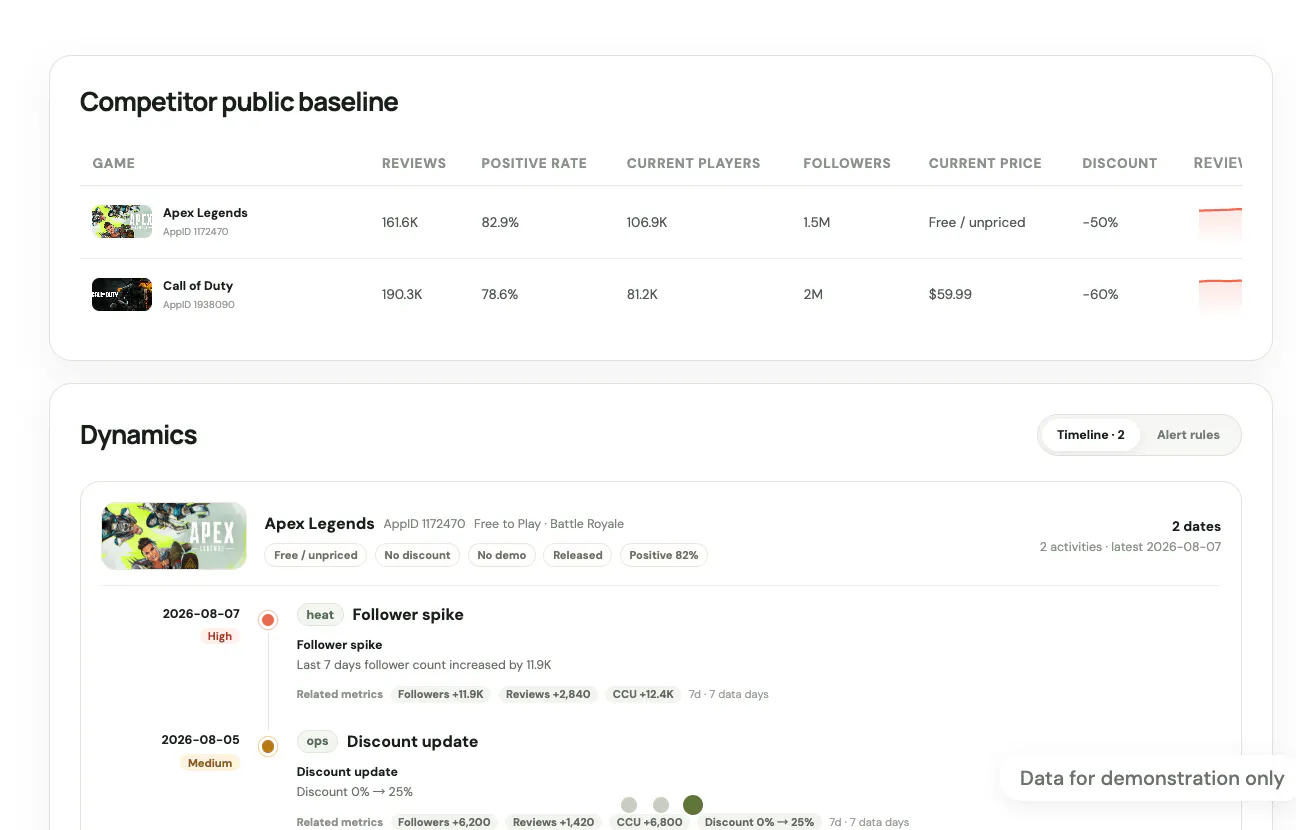Click the 'Released' tag chip

(578, 555)
